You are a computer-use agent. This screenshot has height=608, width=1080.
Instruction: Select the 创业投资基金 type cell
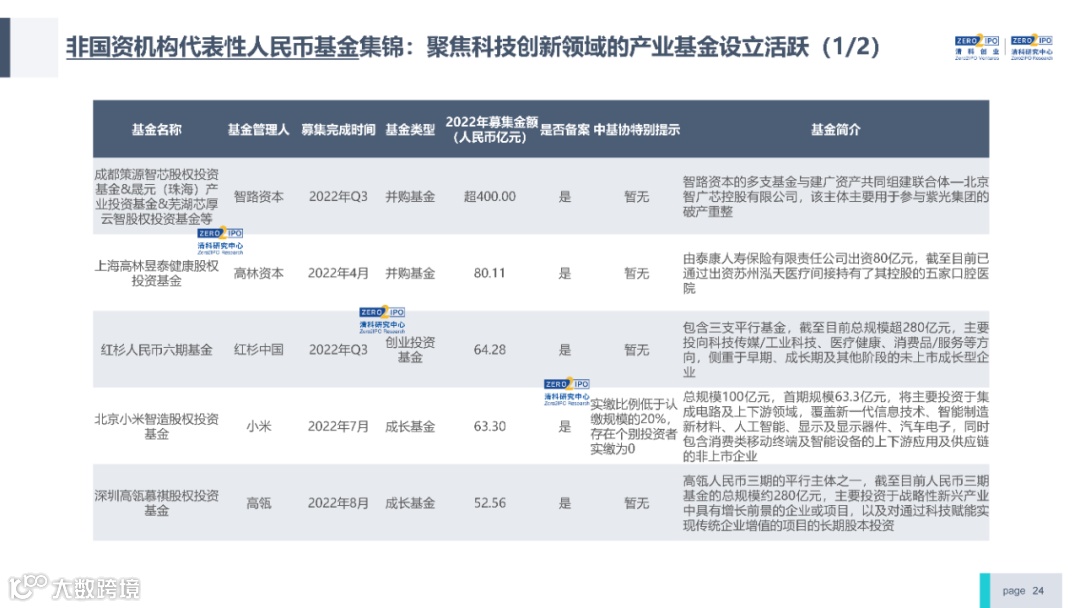pyautogui.click(x=410, y=350)
